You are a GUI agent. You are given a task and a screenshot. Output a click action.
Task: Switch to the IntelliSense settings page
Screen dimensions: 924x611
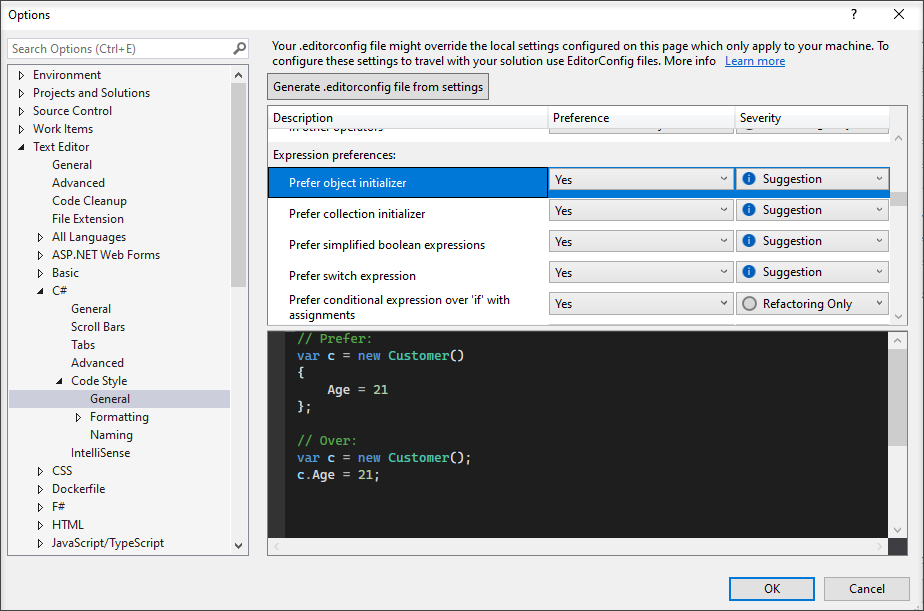click(103, 452)
